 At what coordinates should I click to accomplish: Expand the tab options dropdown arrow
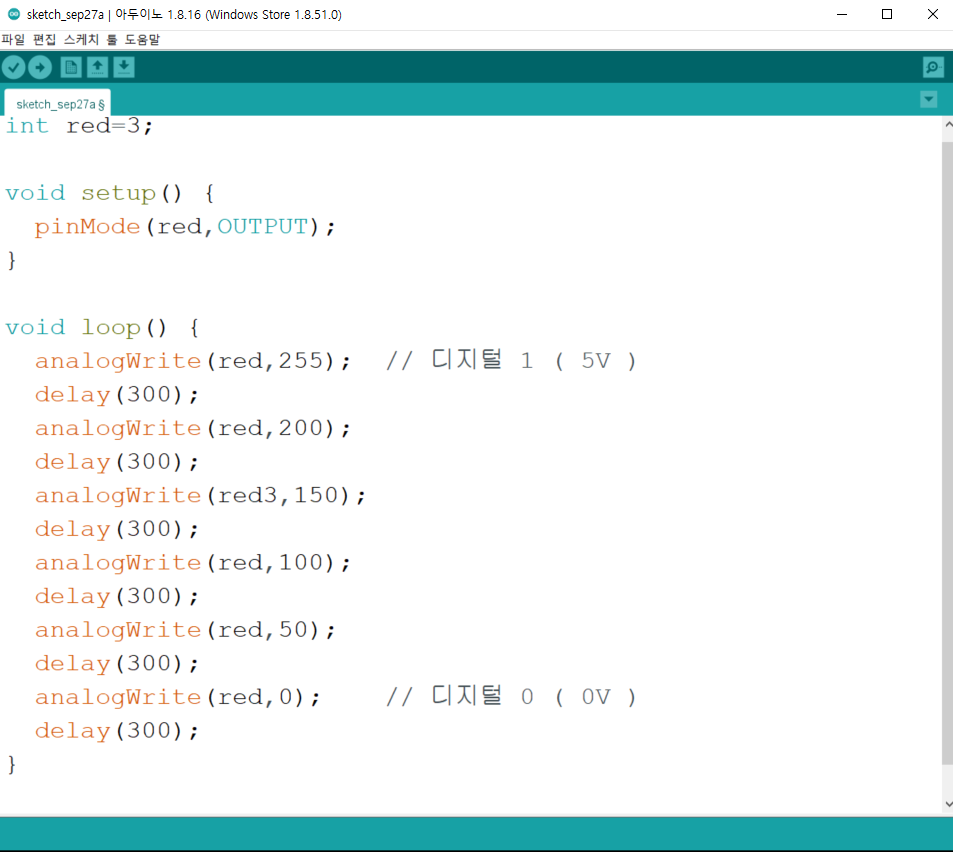coord(929,99)
